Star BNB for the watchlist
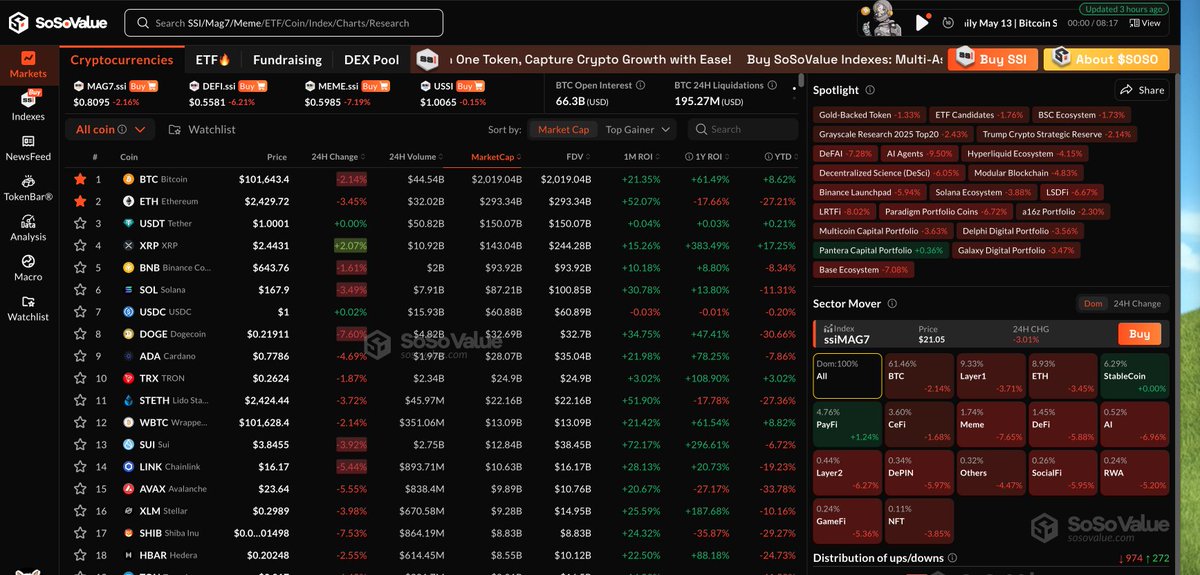1200x575 pixels. pos(80,267)
